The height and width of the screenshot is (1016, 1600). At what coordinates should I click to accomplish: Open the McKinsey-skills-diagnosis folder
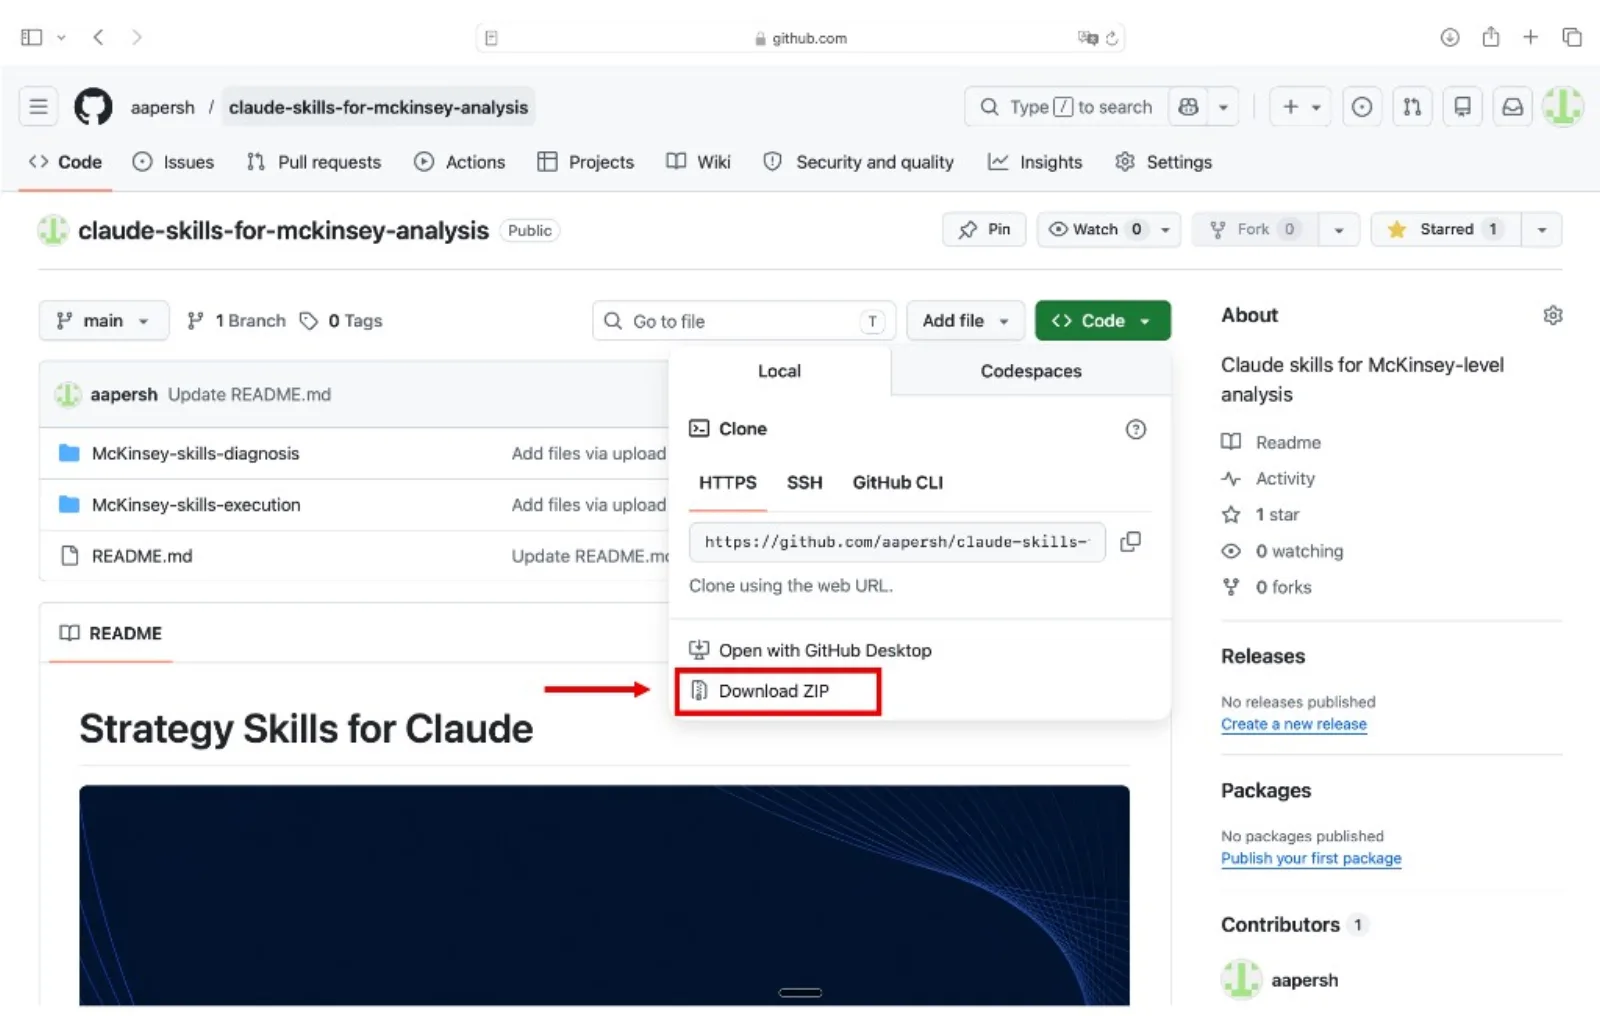[x=196, y=454]
